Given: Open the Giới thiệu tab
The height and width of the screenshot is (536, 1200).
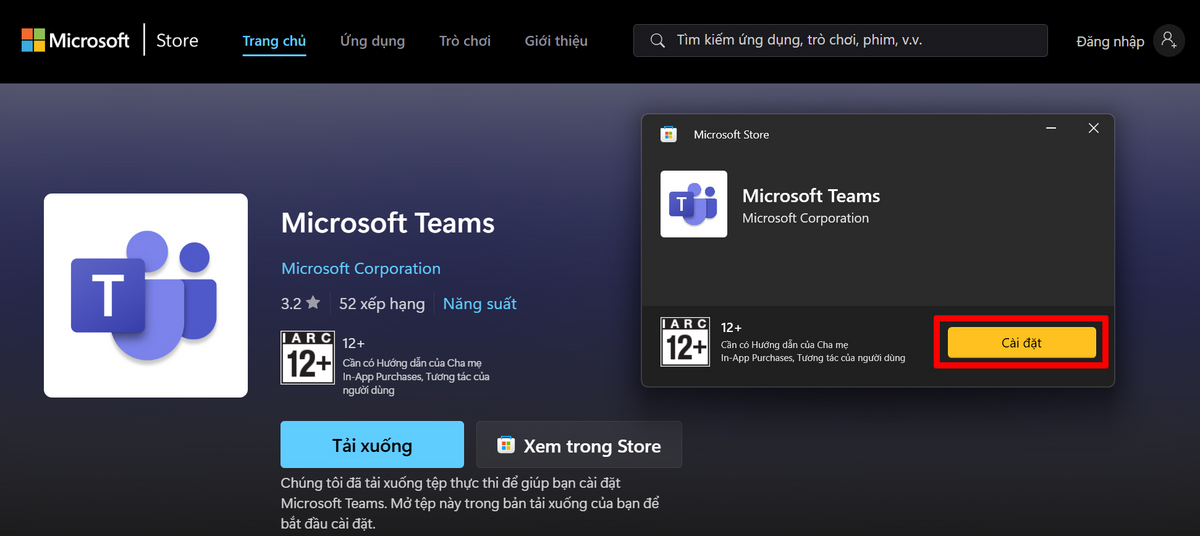Looking at the screenshot, I should (556, 41).
